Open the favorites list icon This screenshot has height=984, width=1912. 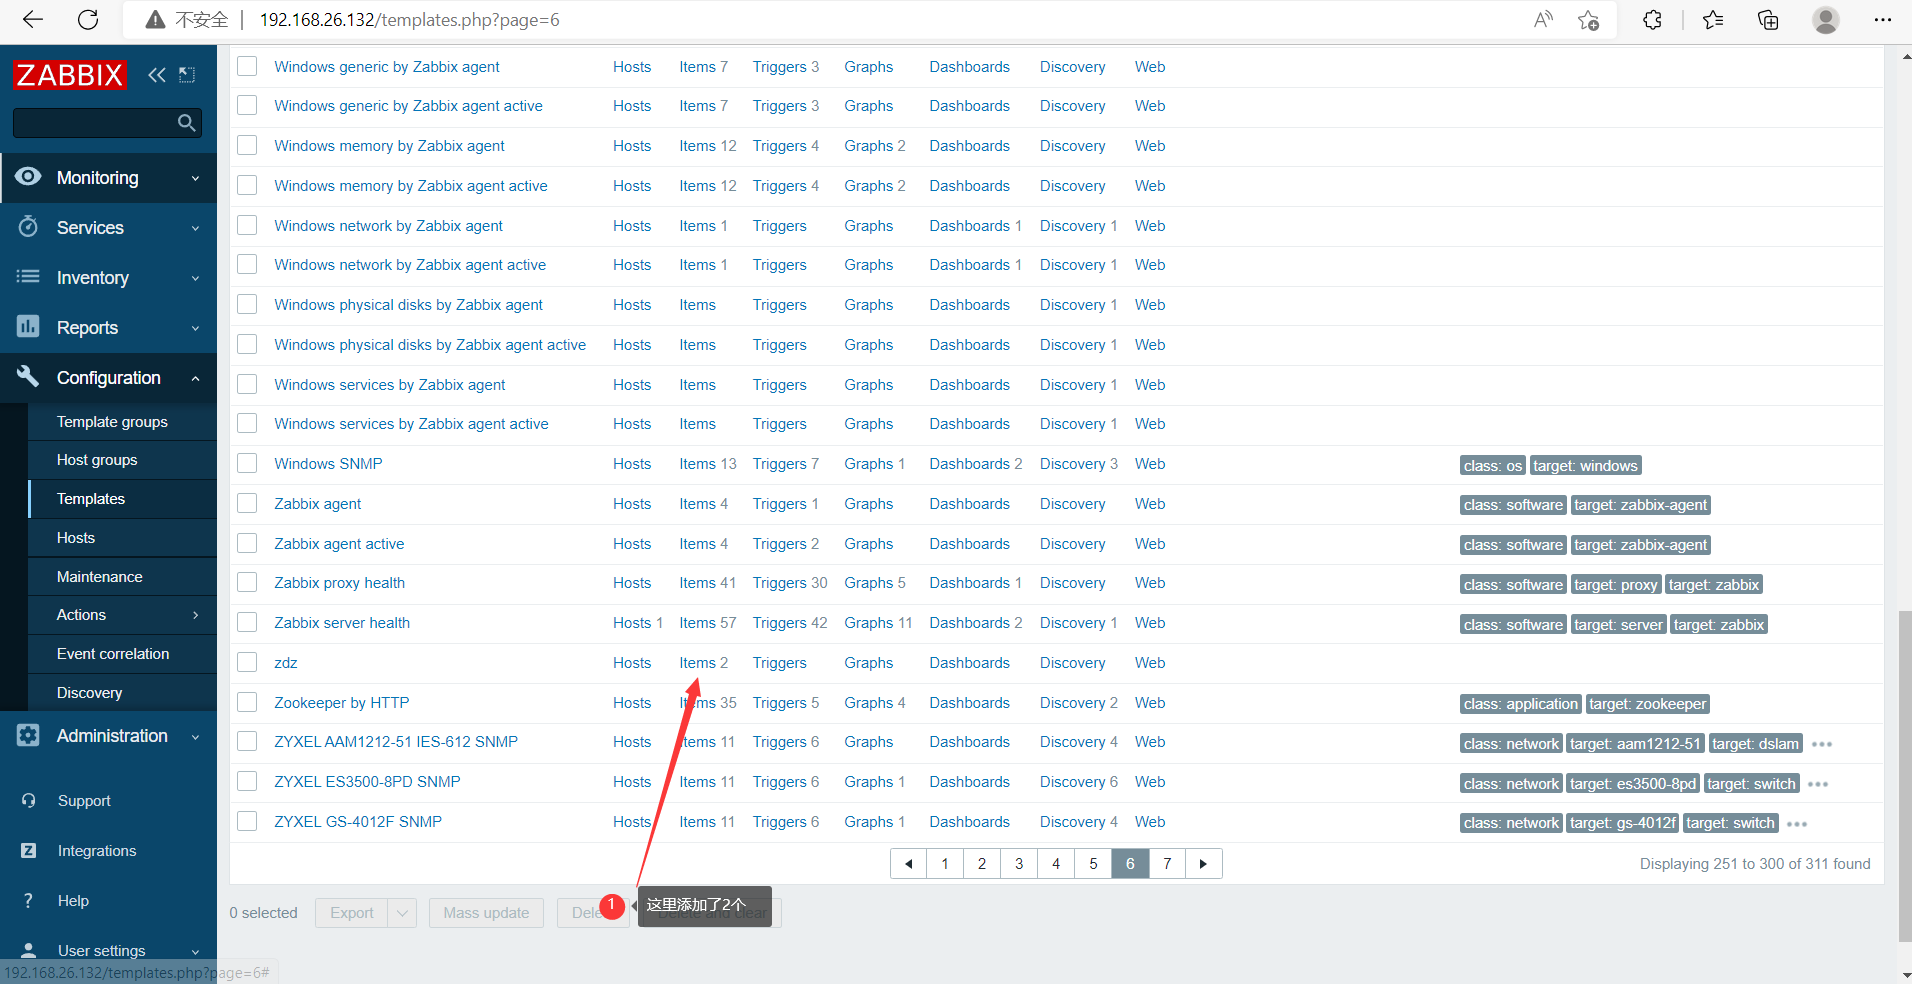(1713, 20)
